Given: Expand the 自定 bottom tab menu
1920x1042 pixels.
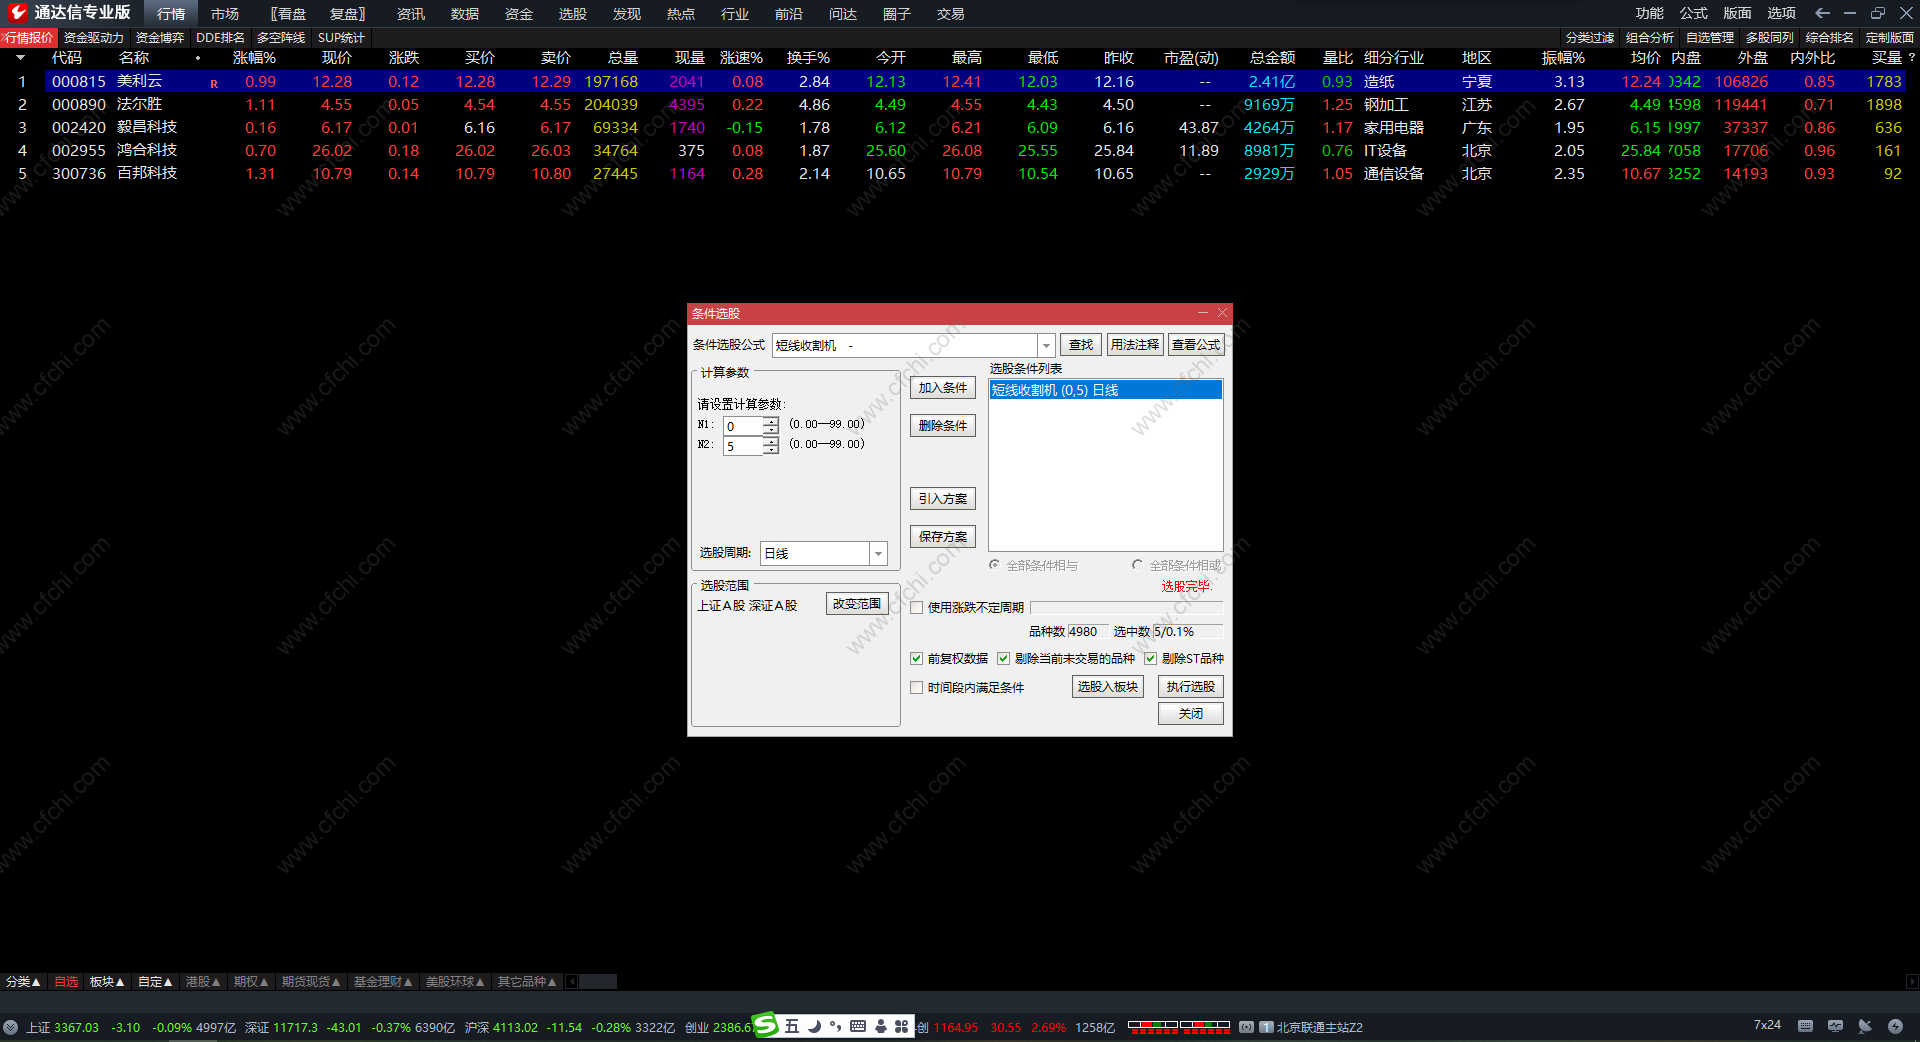Looking at the screenshot, I should (x=155, y=982).
